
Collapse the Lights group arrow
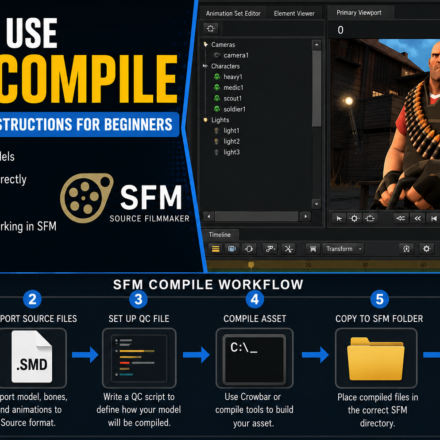(x=206, y=120)
